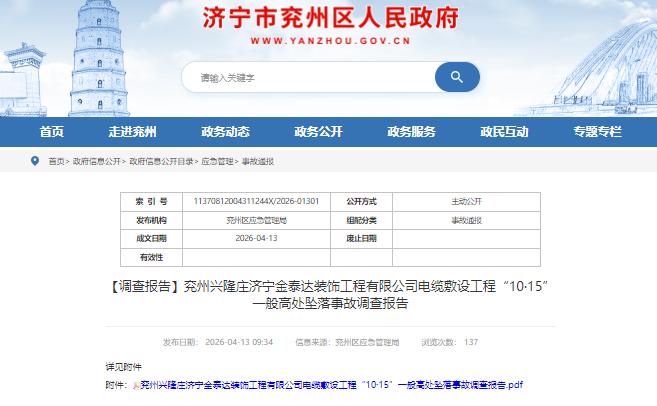657x406 pixels.
Task: Click the blue search magnifier button
Action: [457, 77]
